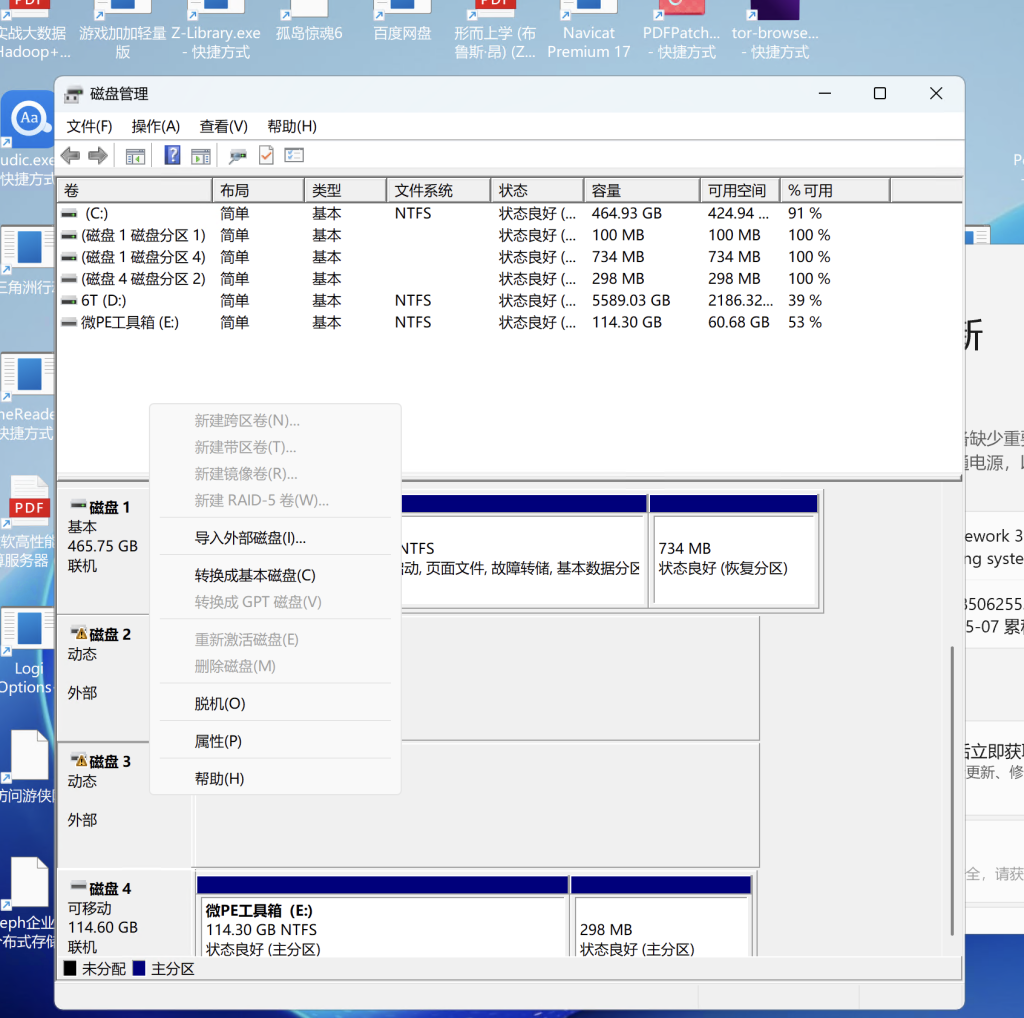The width and height of the screenshot is (1024, 1018).
Task: Click 脱机(O) in the context menu
Action: click(x=220, y=704)
